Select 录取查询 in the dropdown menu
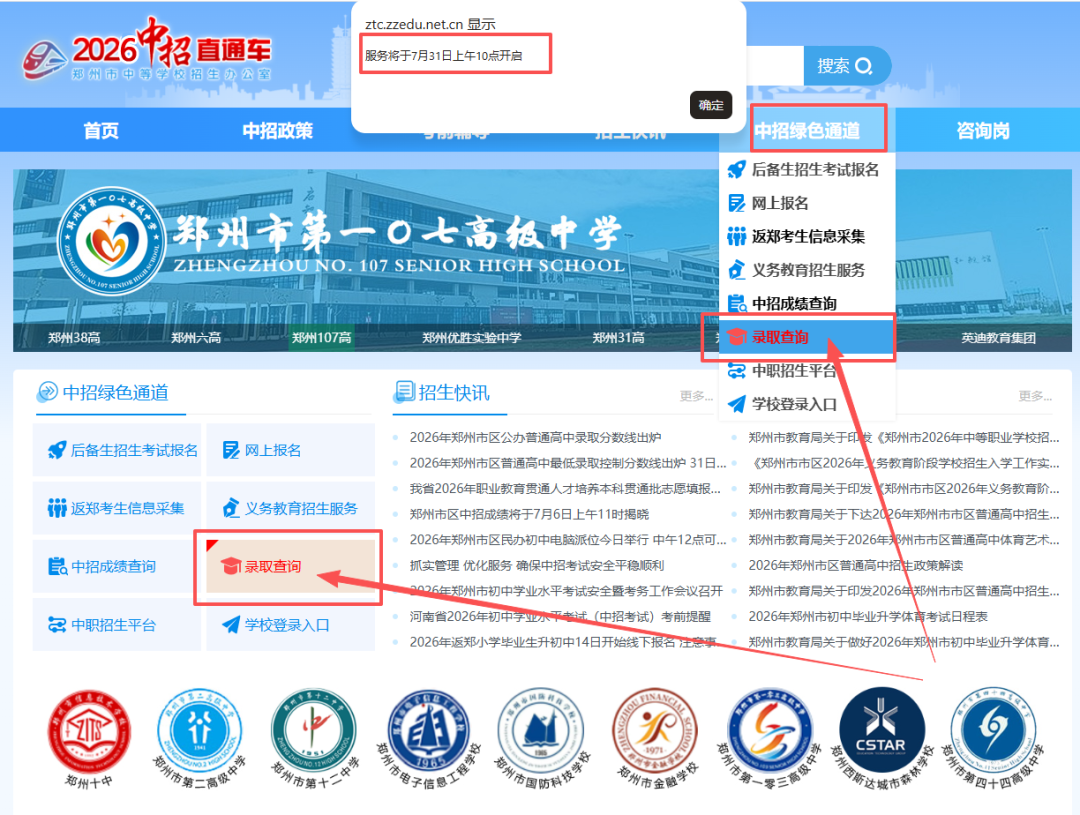 807,337
